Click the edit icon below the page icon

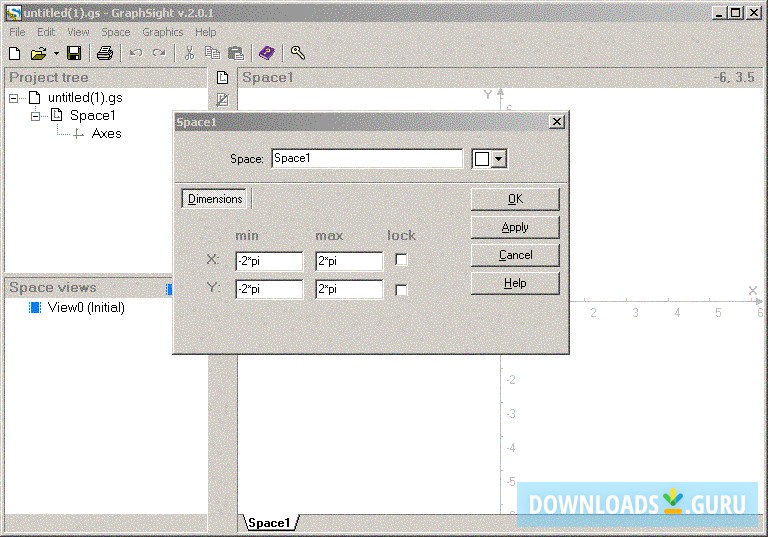pyautogui.click(x=222, y=99)
